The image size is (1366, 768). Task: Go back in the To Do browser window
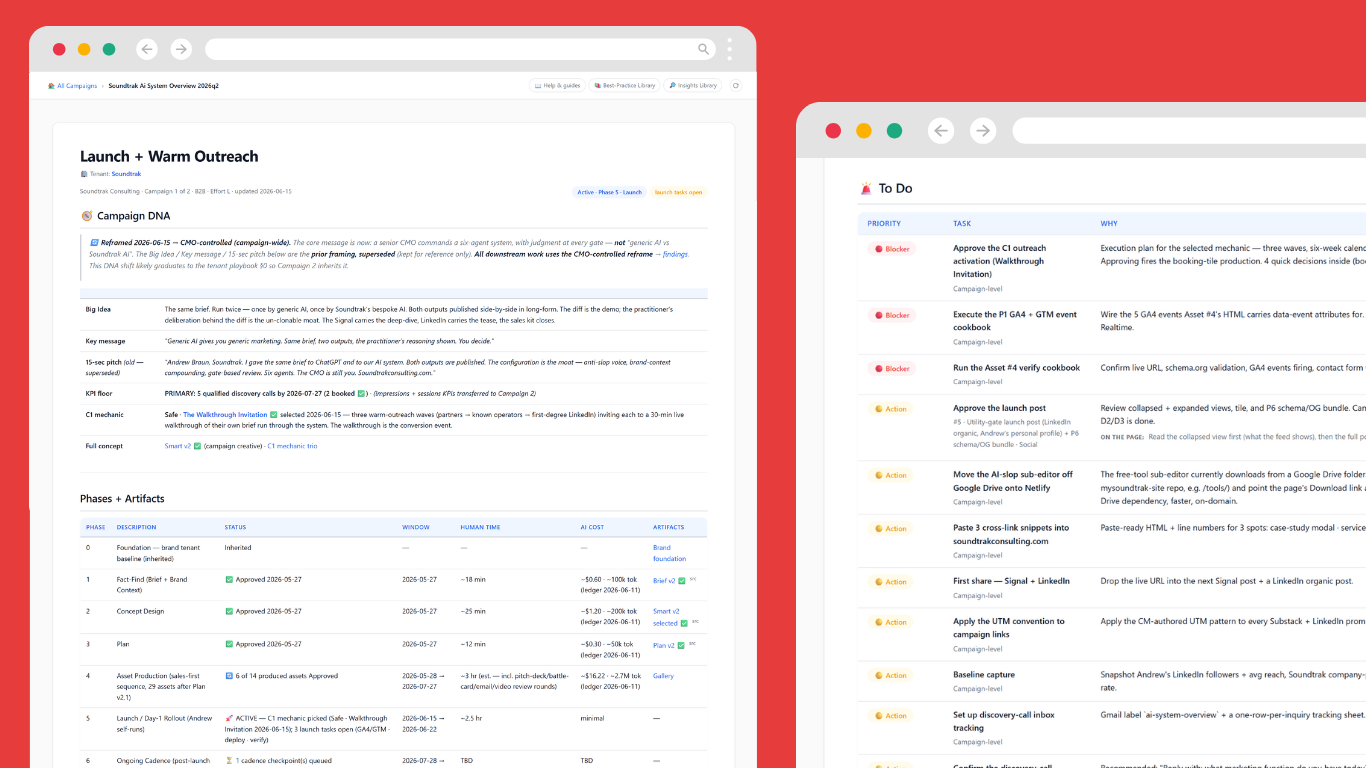[942, 131]
